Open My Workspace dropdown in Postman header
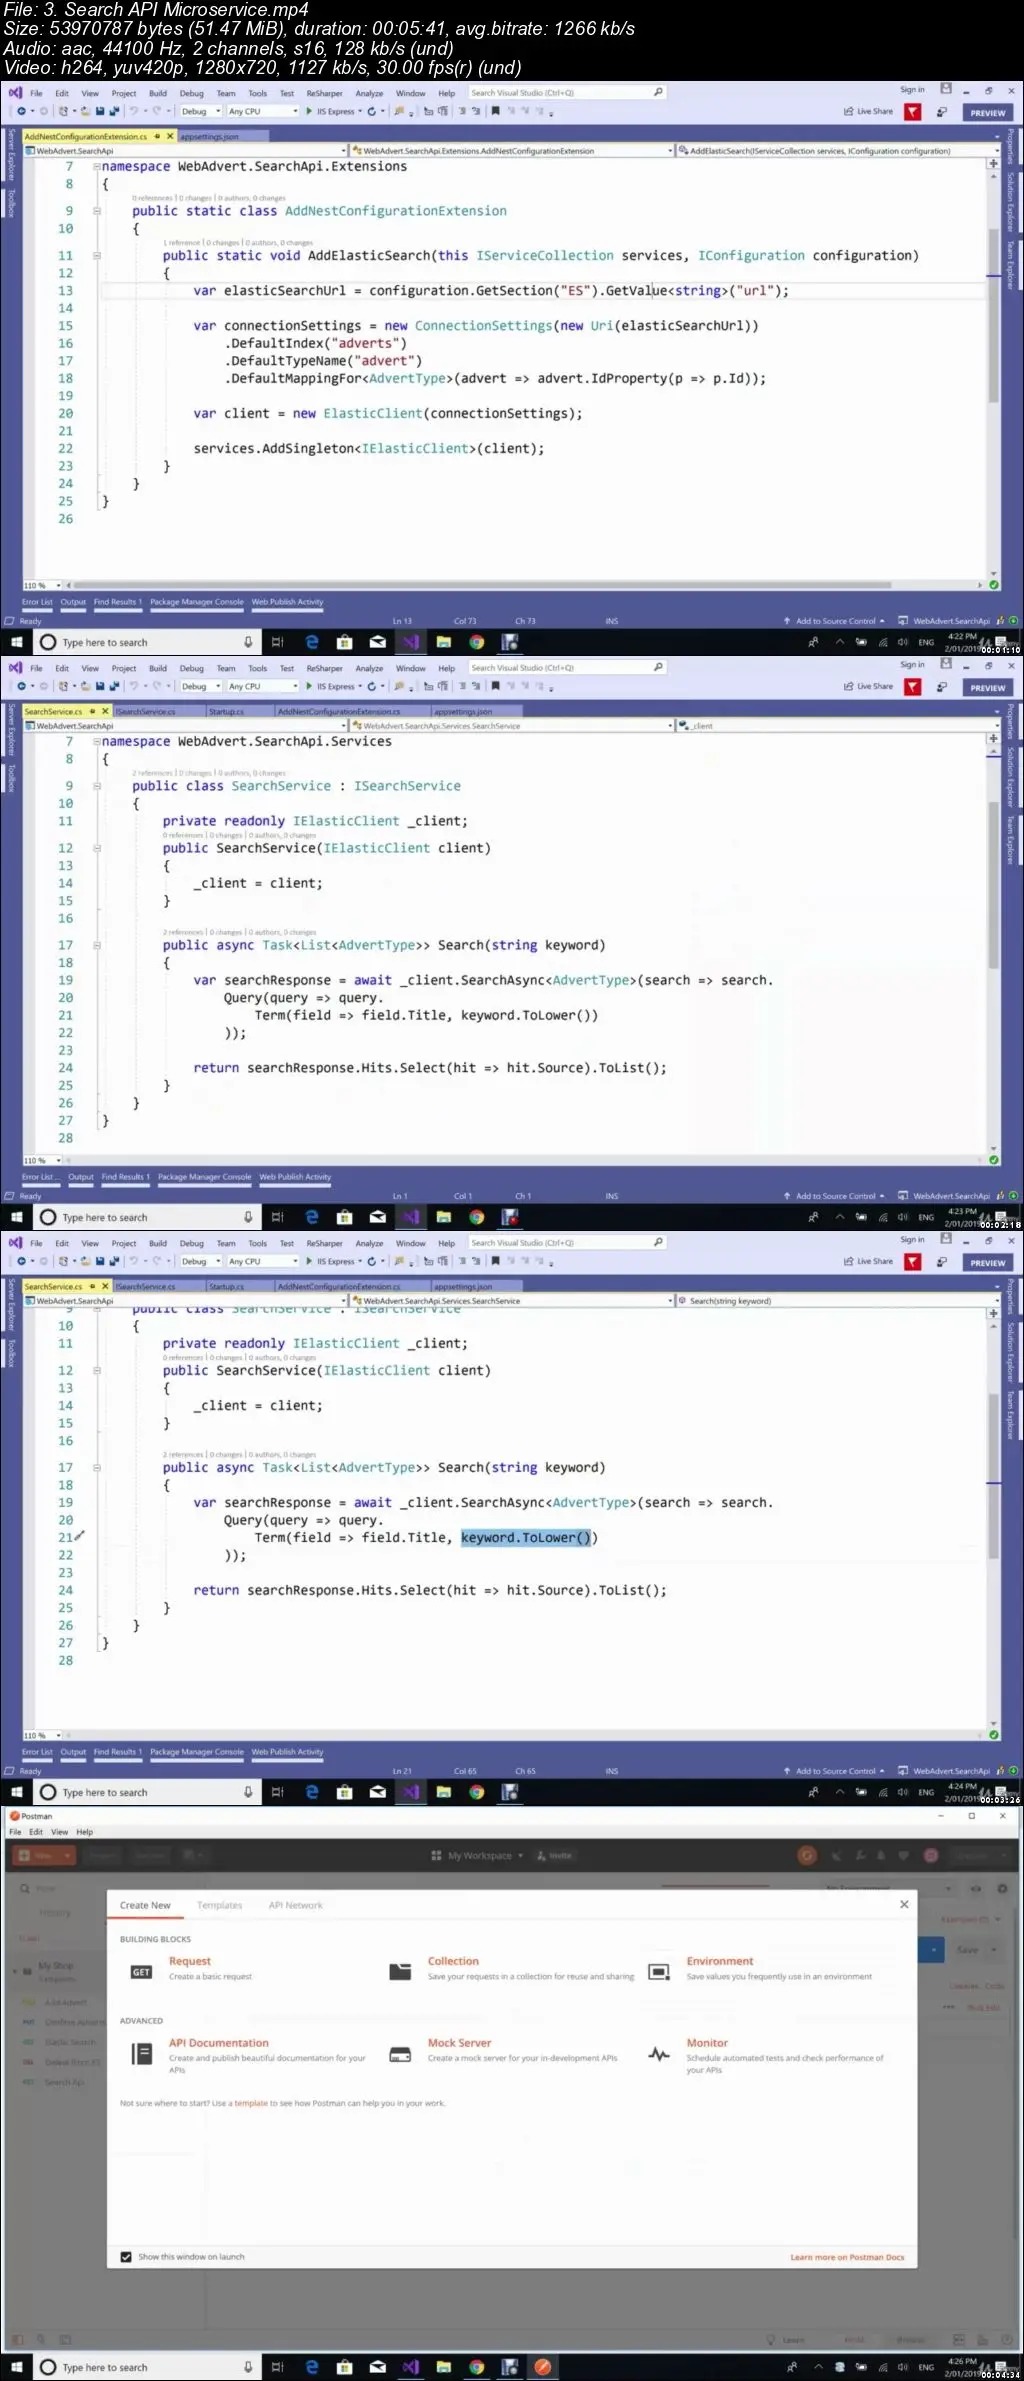 (477, 1855)
